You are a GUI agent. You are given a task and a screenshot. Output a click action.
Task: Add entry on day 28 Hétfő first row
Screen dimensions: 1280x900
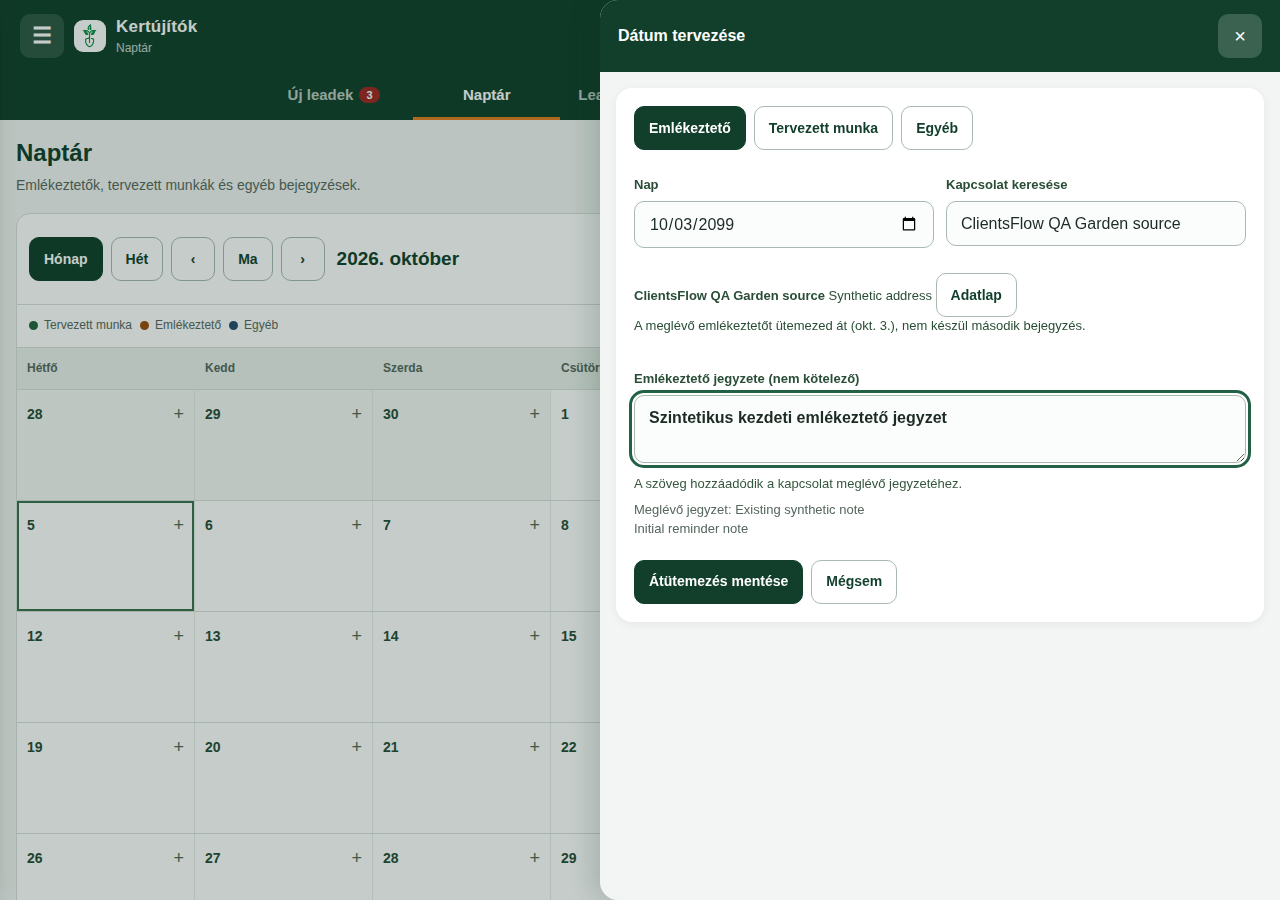tap(179, 413)
